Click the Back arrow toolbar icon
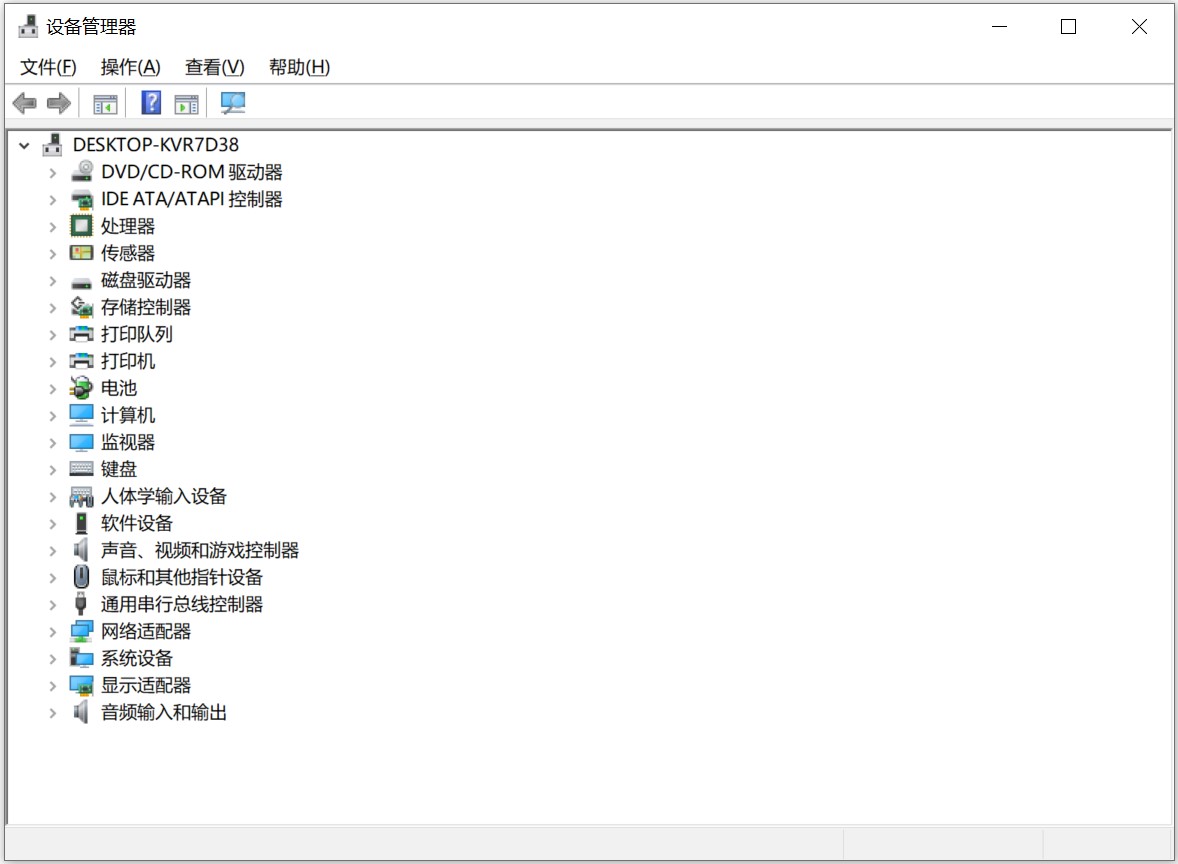The width and height of the screenshot is (1178, 864). pos(25,103)
